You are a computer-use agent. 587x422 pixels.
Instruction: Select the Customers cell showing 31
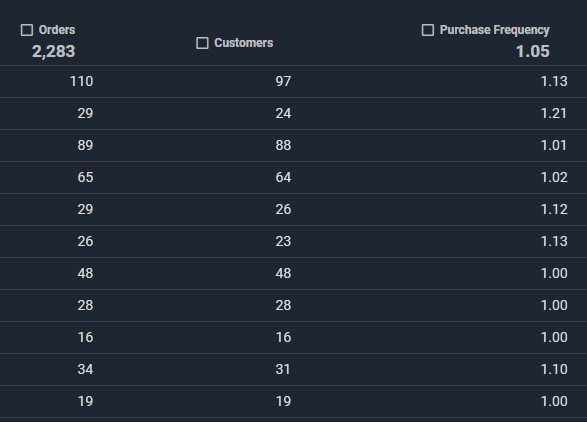coord(283,370)
